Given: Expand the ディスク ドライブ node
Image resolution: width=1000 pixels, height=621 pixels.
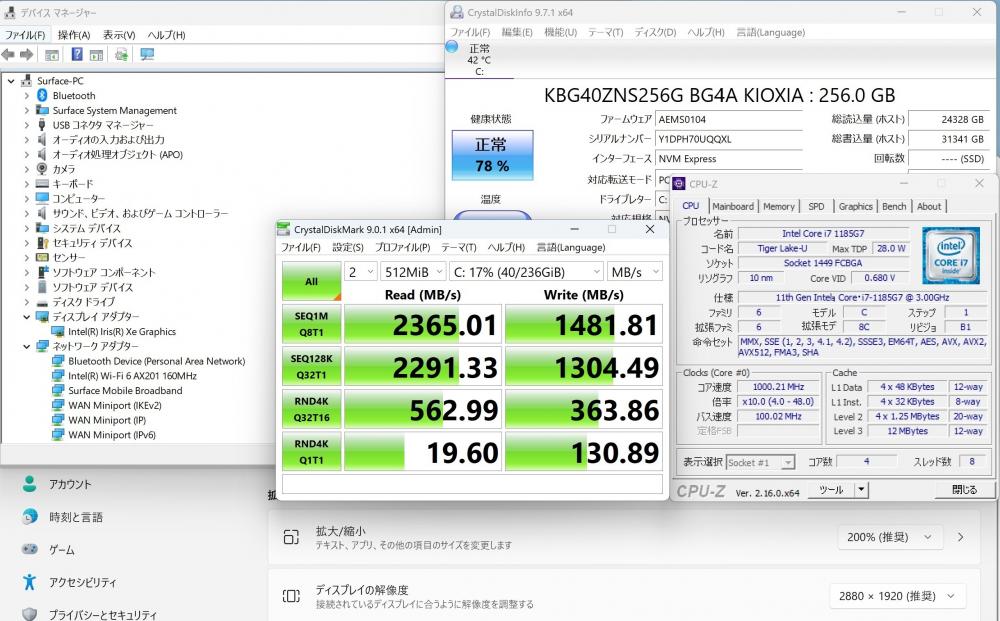Looking at the screenshot, I should (26, 302).
